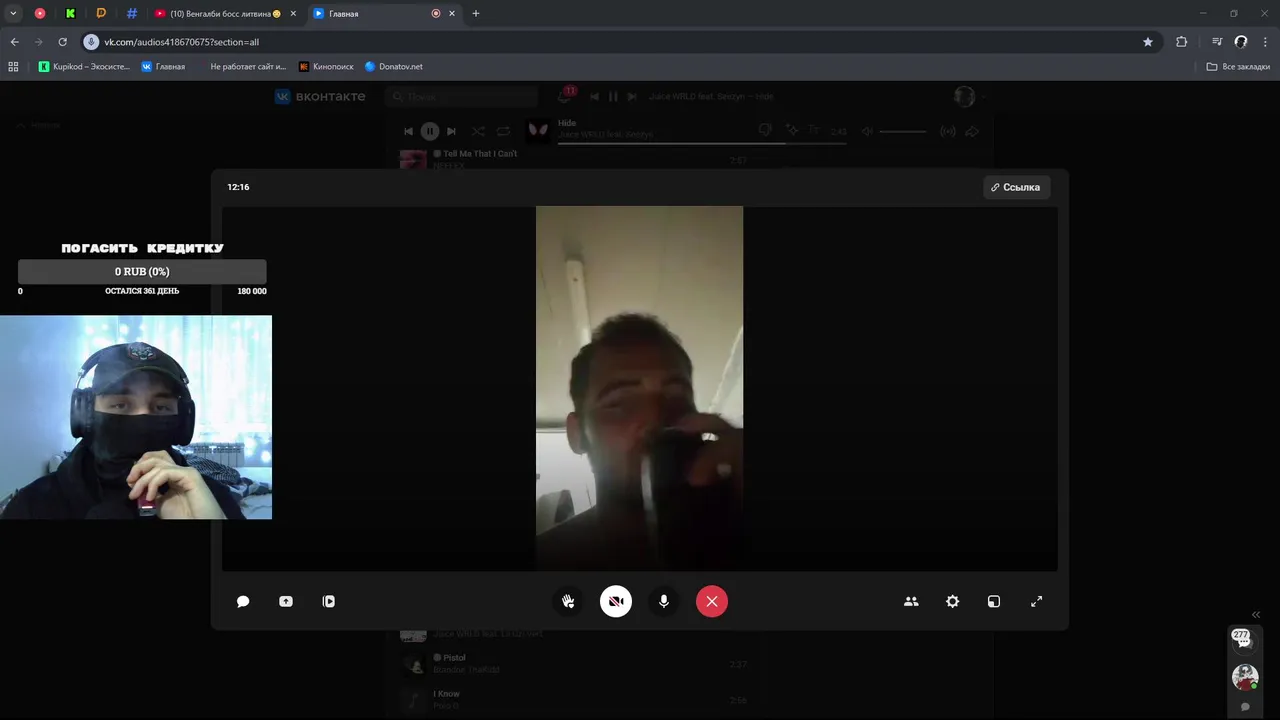Image resolution: width=1280 pixels, height=720 pixels.
Task: Open chat avatar in right sidebar
Action: [1245, 677]
